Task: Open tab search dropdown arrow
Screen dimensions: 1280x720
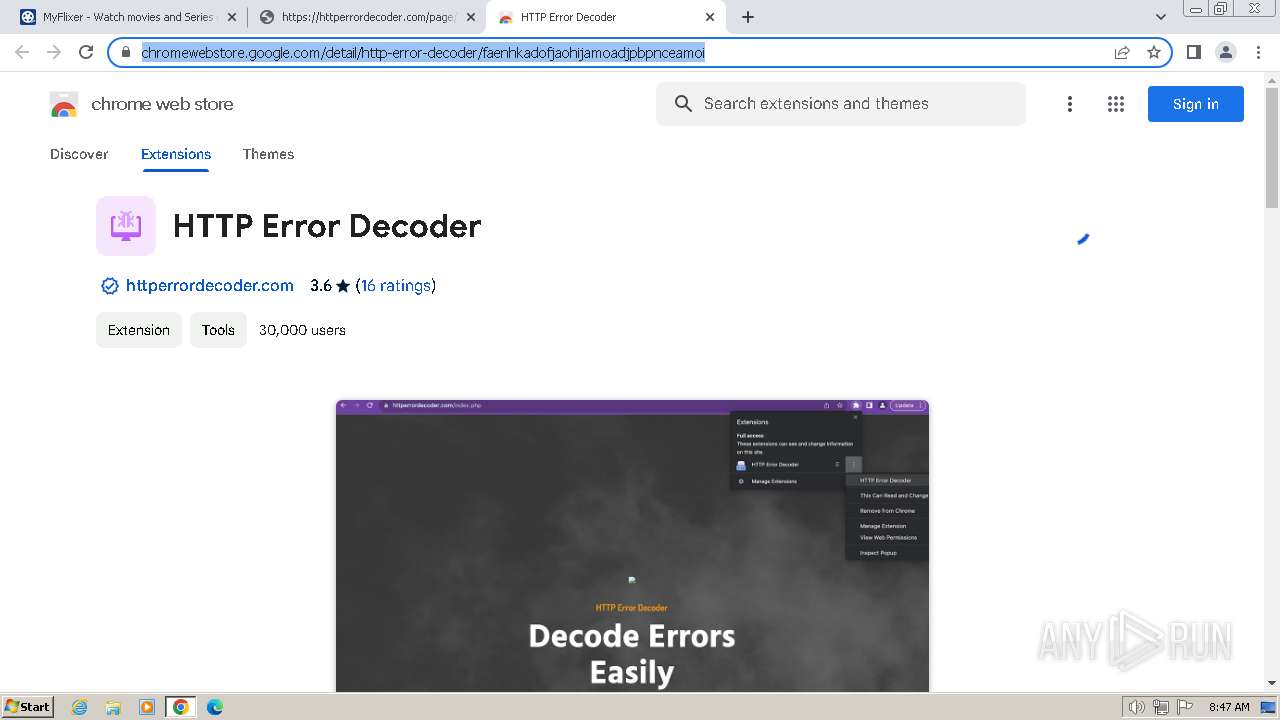Action: (1160, 17)
